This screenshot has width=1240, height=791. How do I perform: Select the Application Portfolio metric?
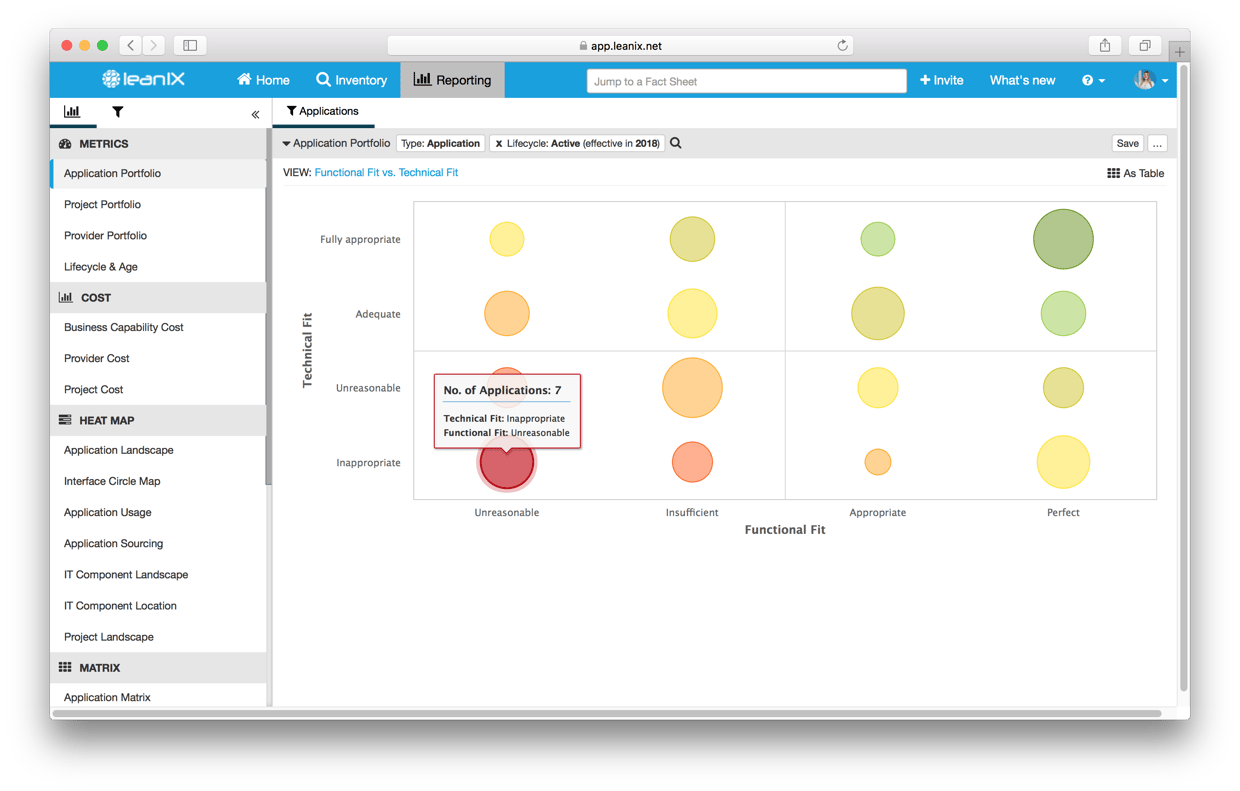pyautogui.click(x=111, y=173)
